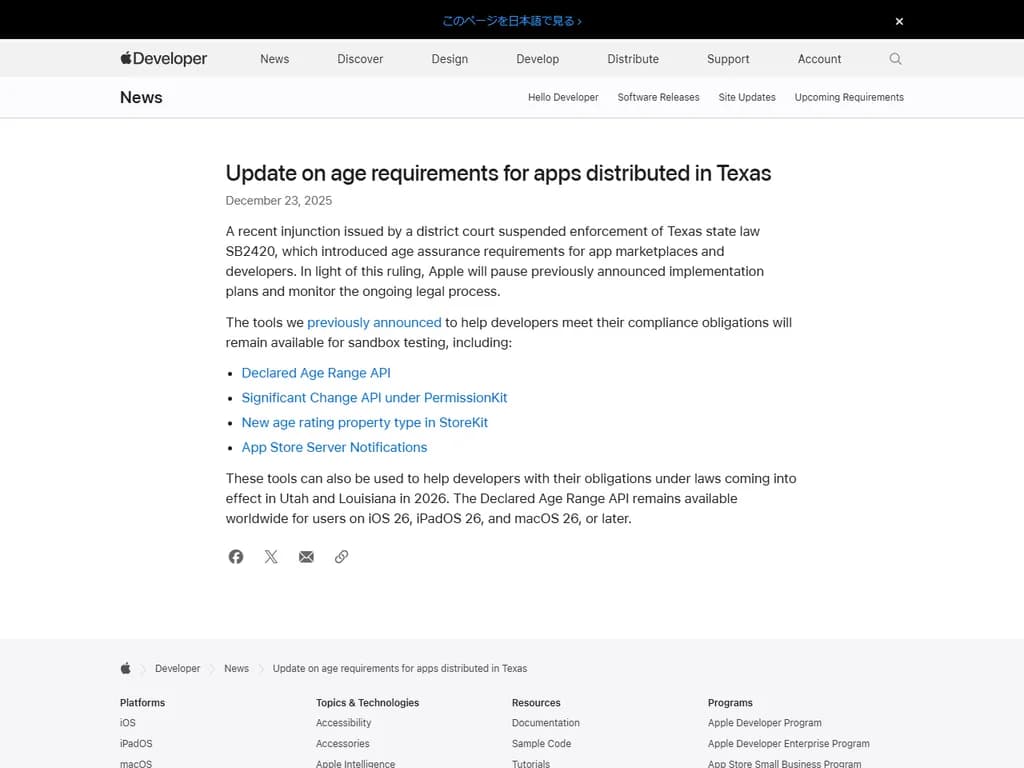
Task: Dismiss the Japanese language banner
Action: [899, 21]
